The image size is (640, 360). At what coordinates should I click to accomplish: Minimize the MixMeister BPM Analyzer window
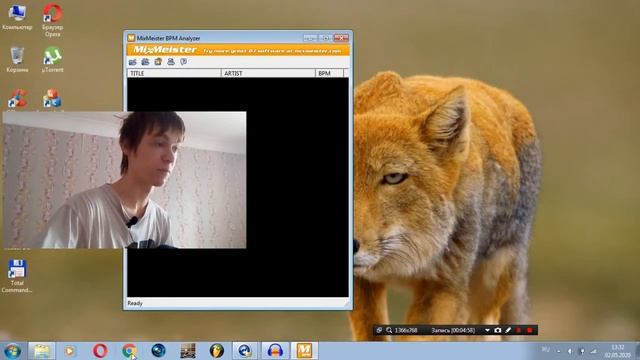(x=310, y=38)
